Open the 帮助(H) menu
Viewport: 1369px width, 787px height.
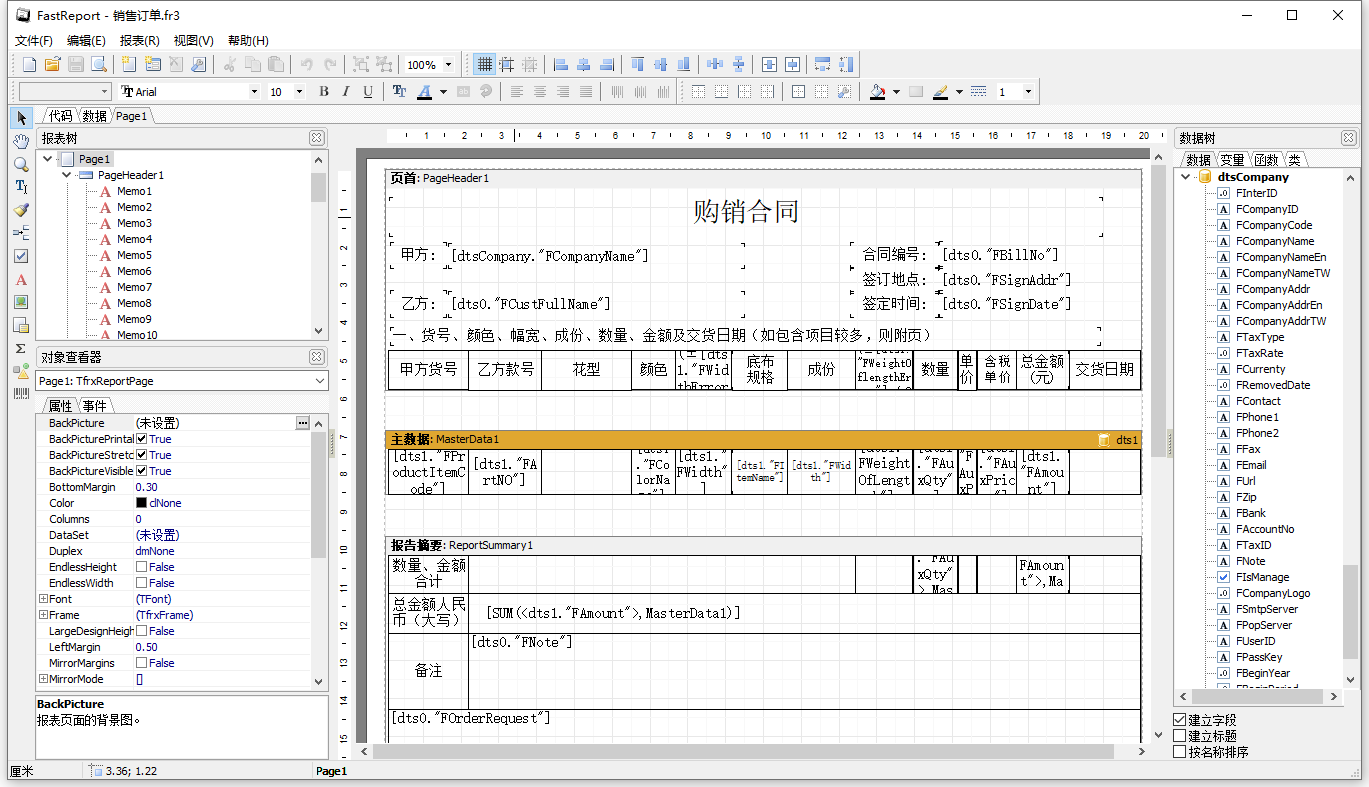(x=248, y=41)
